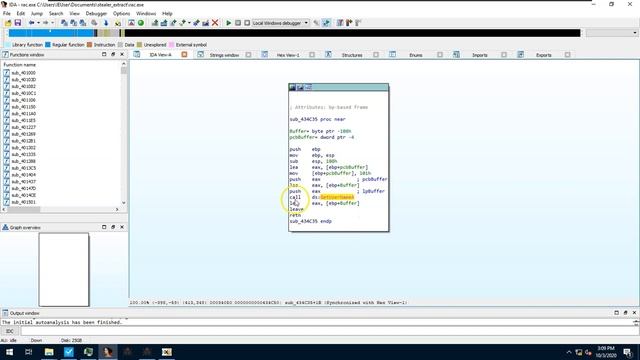
Task: Click the pause process toolbar icon
Action: point(238,23)
